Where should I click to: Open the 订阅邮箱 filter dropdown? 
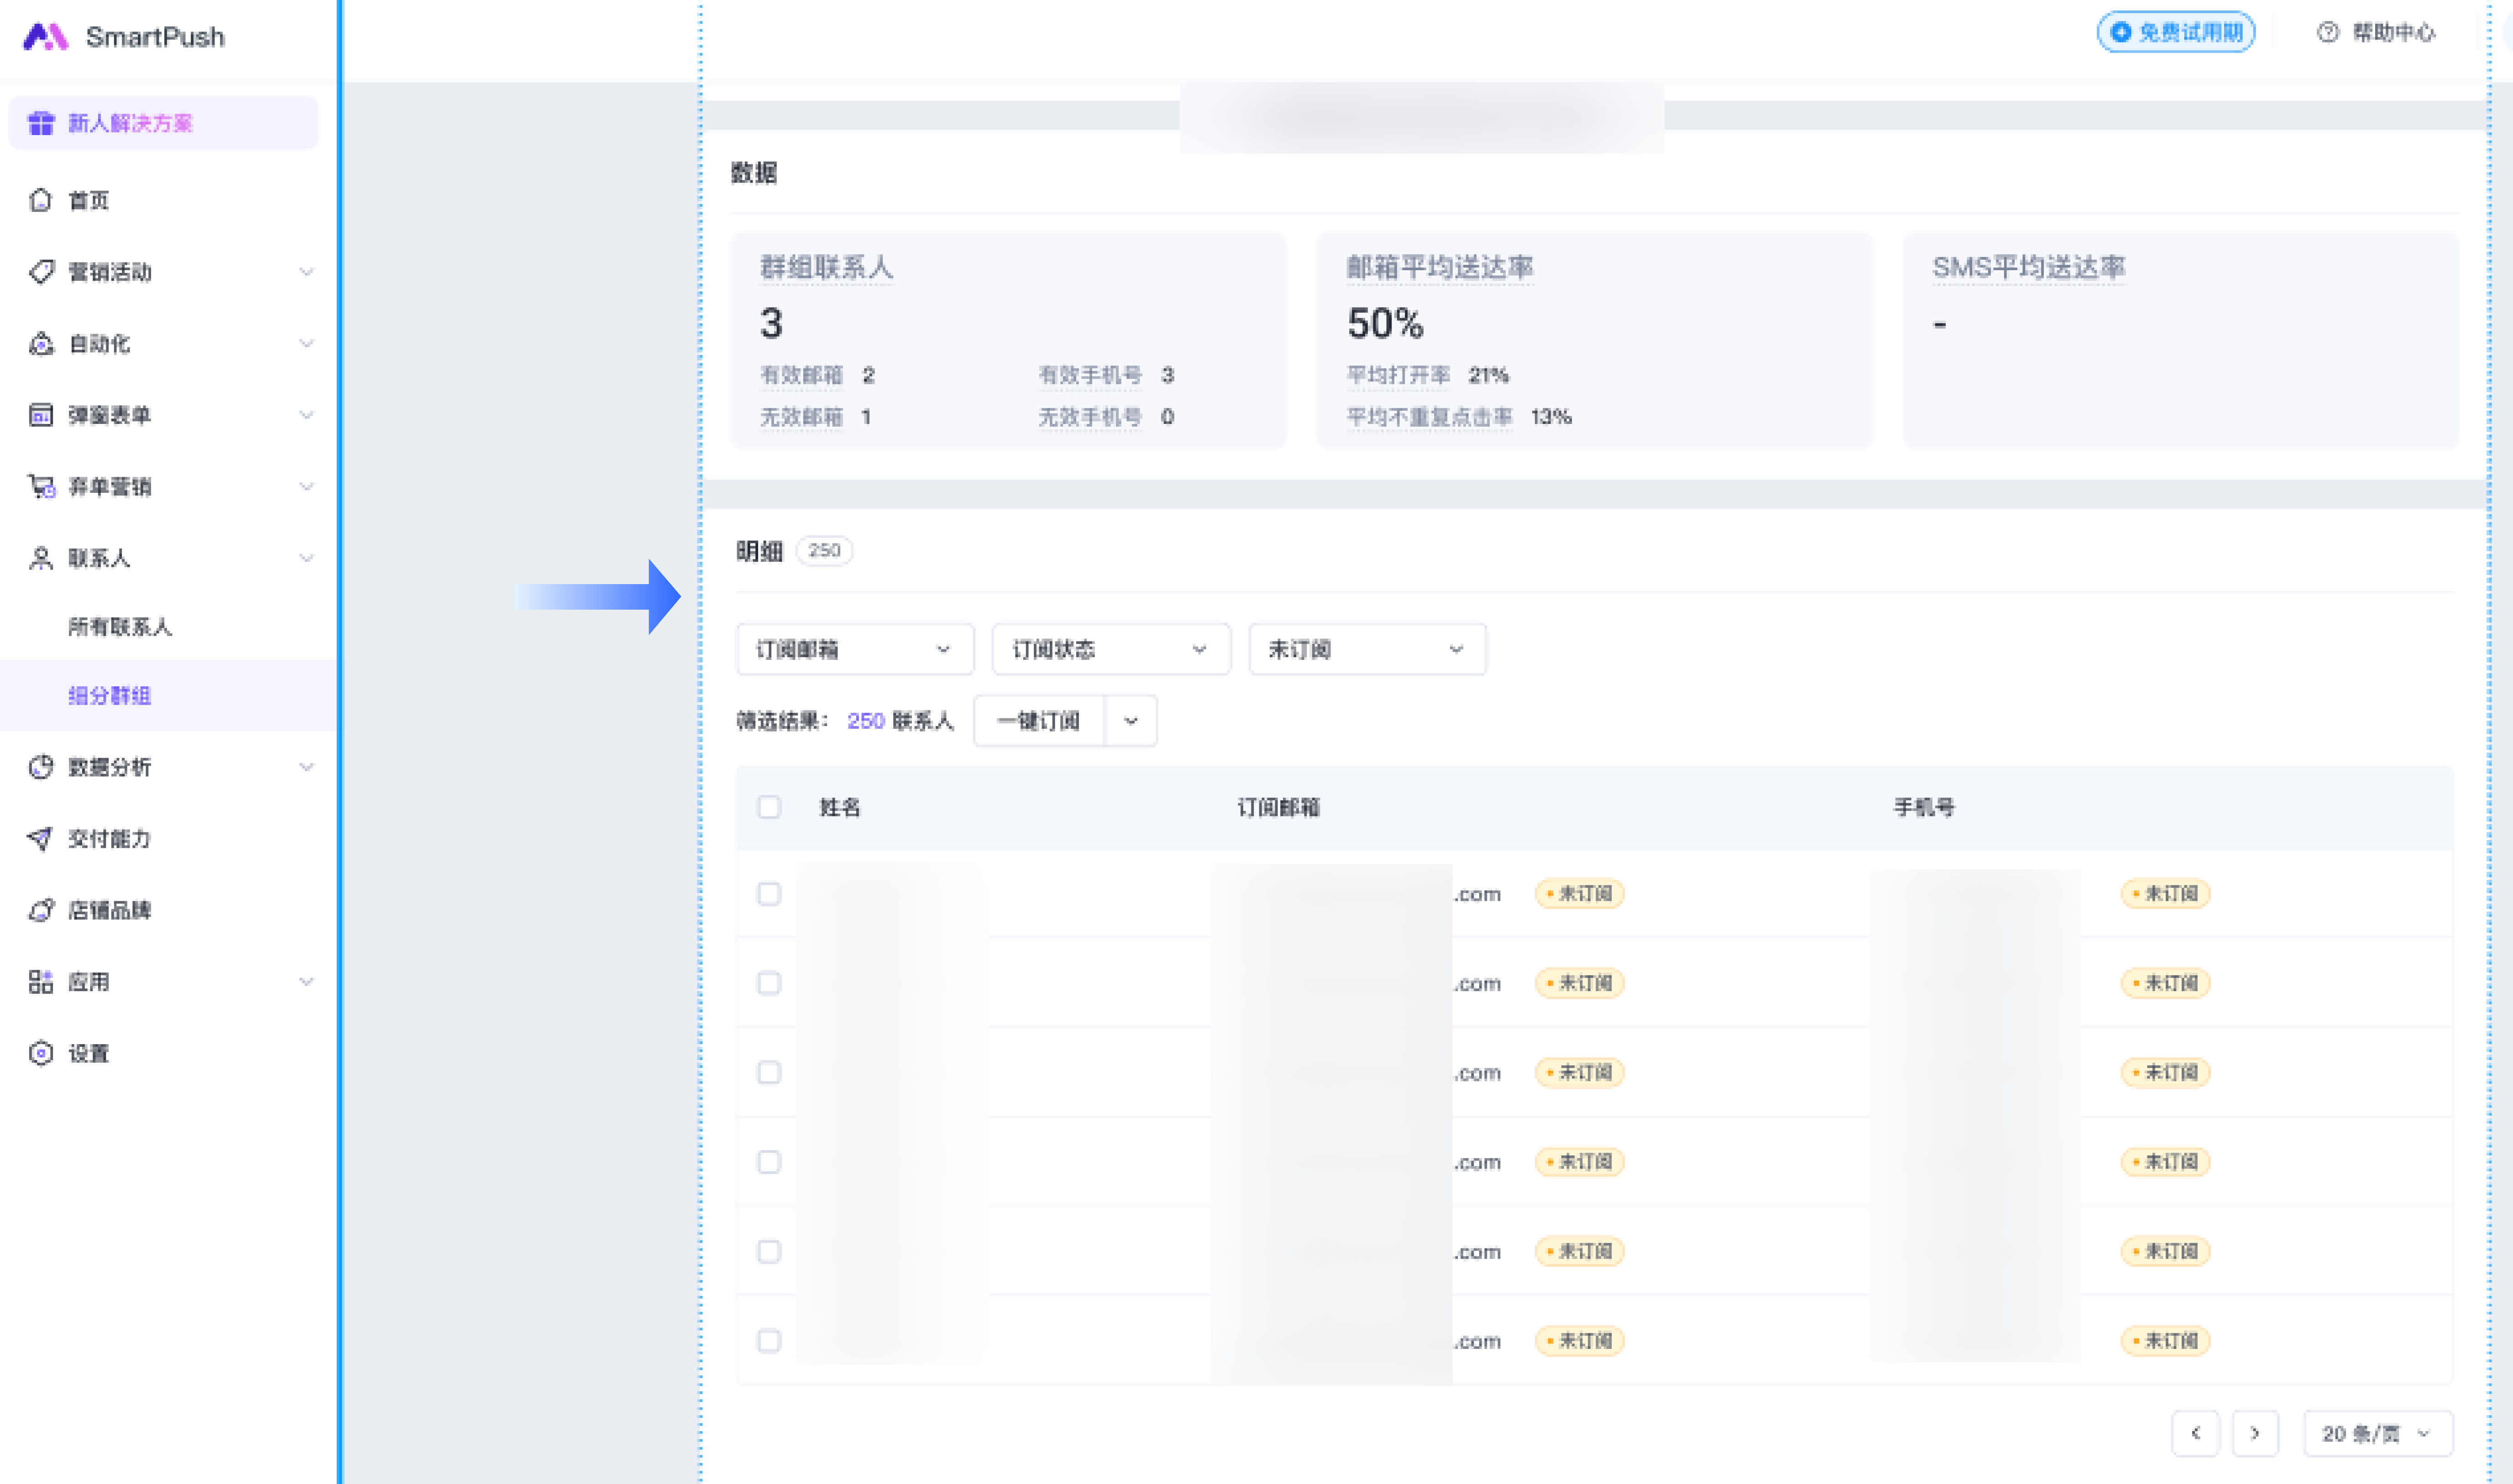[854, 650]
